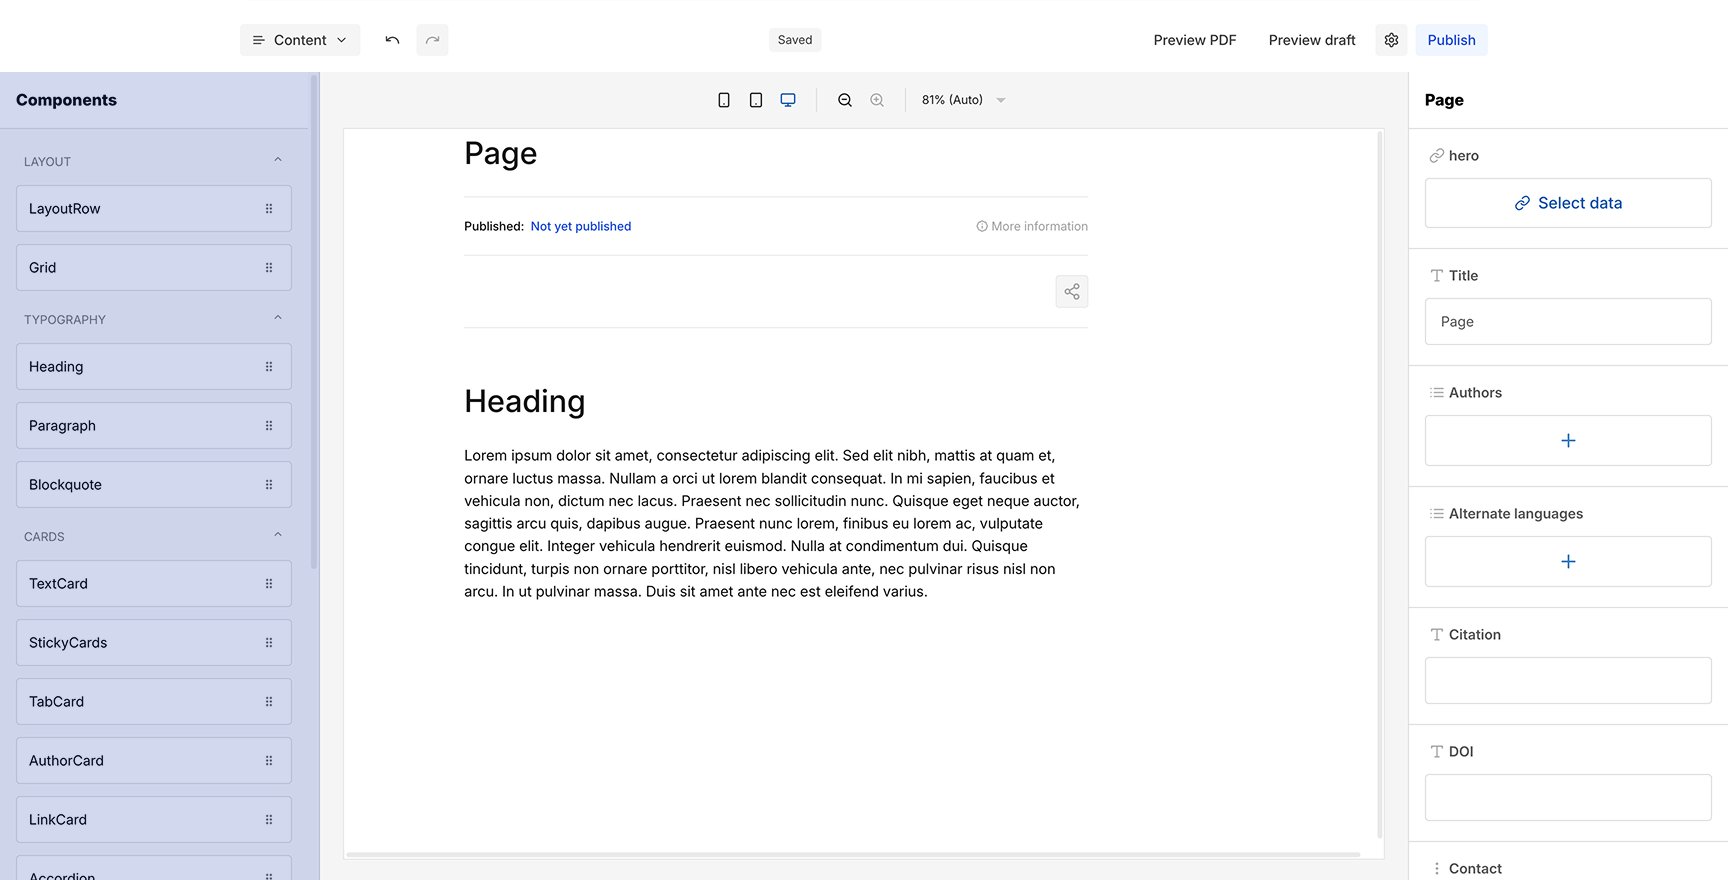Zoom out the canvas

coord(845,100)
